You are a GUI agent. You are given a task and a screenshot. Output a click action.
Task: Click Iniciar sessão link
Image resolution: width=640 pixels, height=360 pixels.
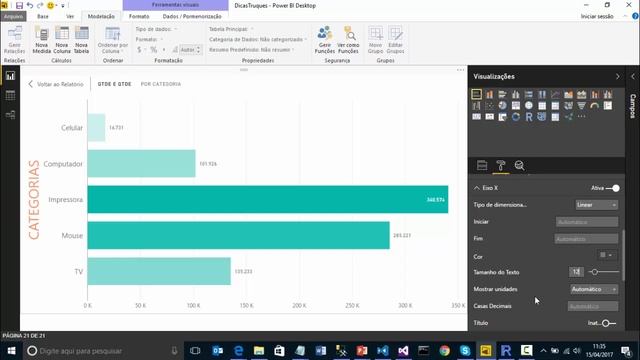(x=597, y=16)
